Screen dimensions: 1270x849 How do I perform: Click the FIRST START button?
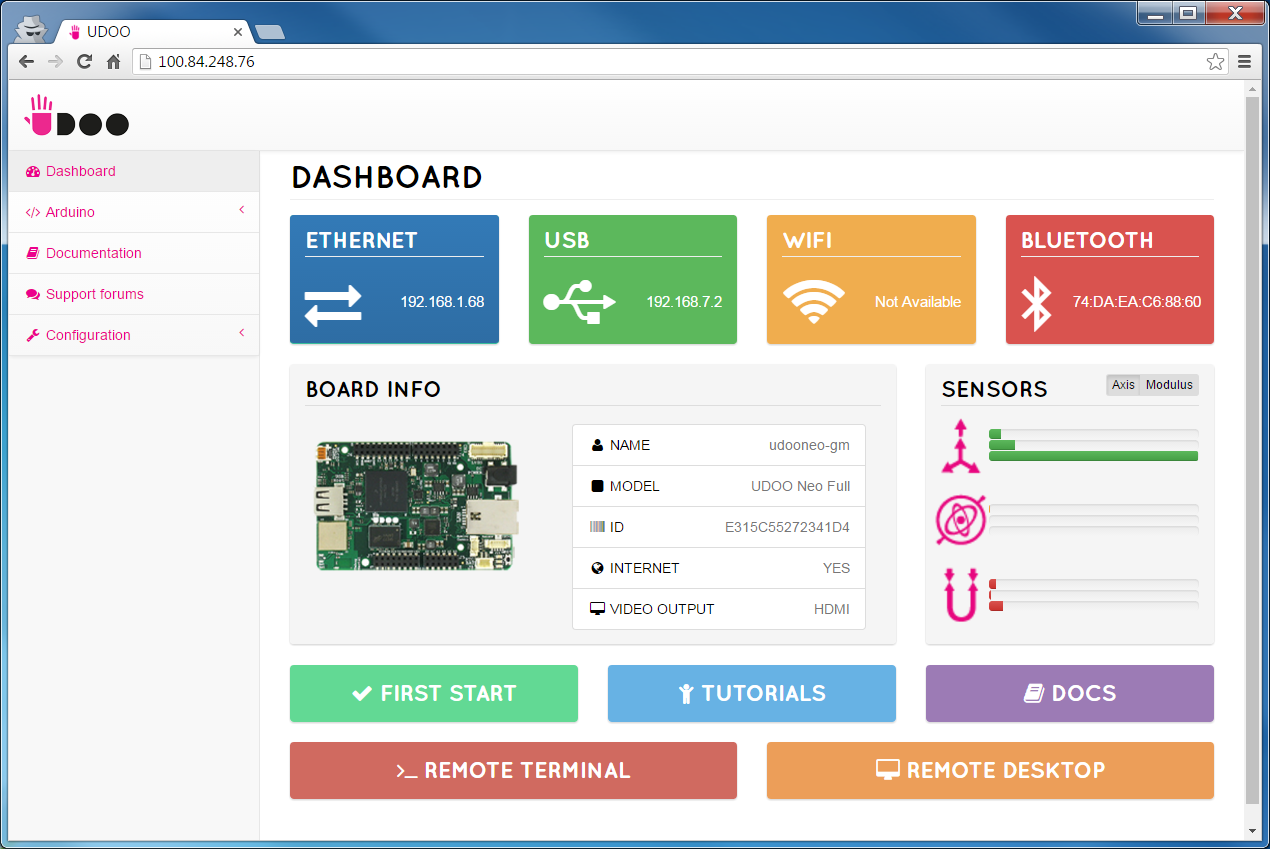click(434, 693)
